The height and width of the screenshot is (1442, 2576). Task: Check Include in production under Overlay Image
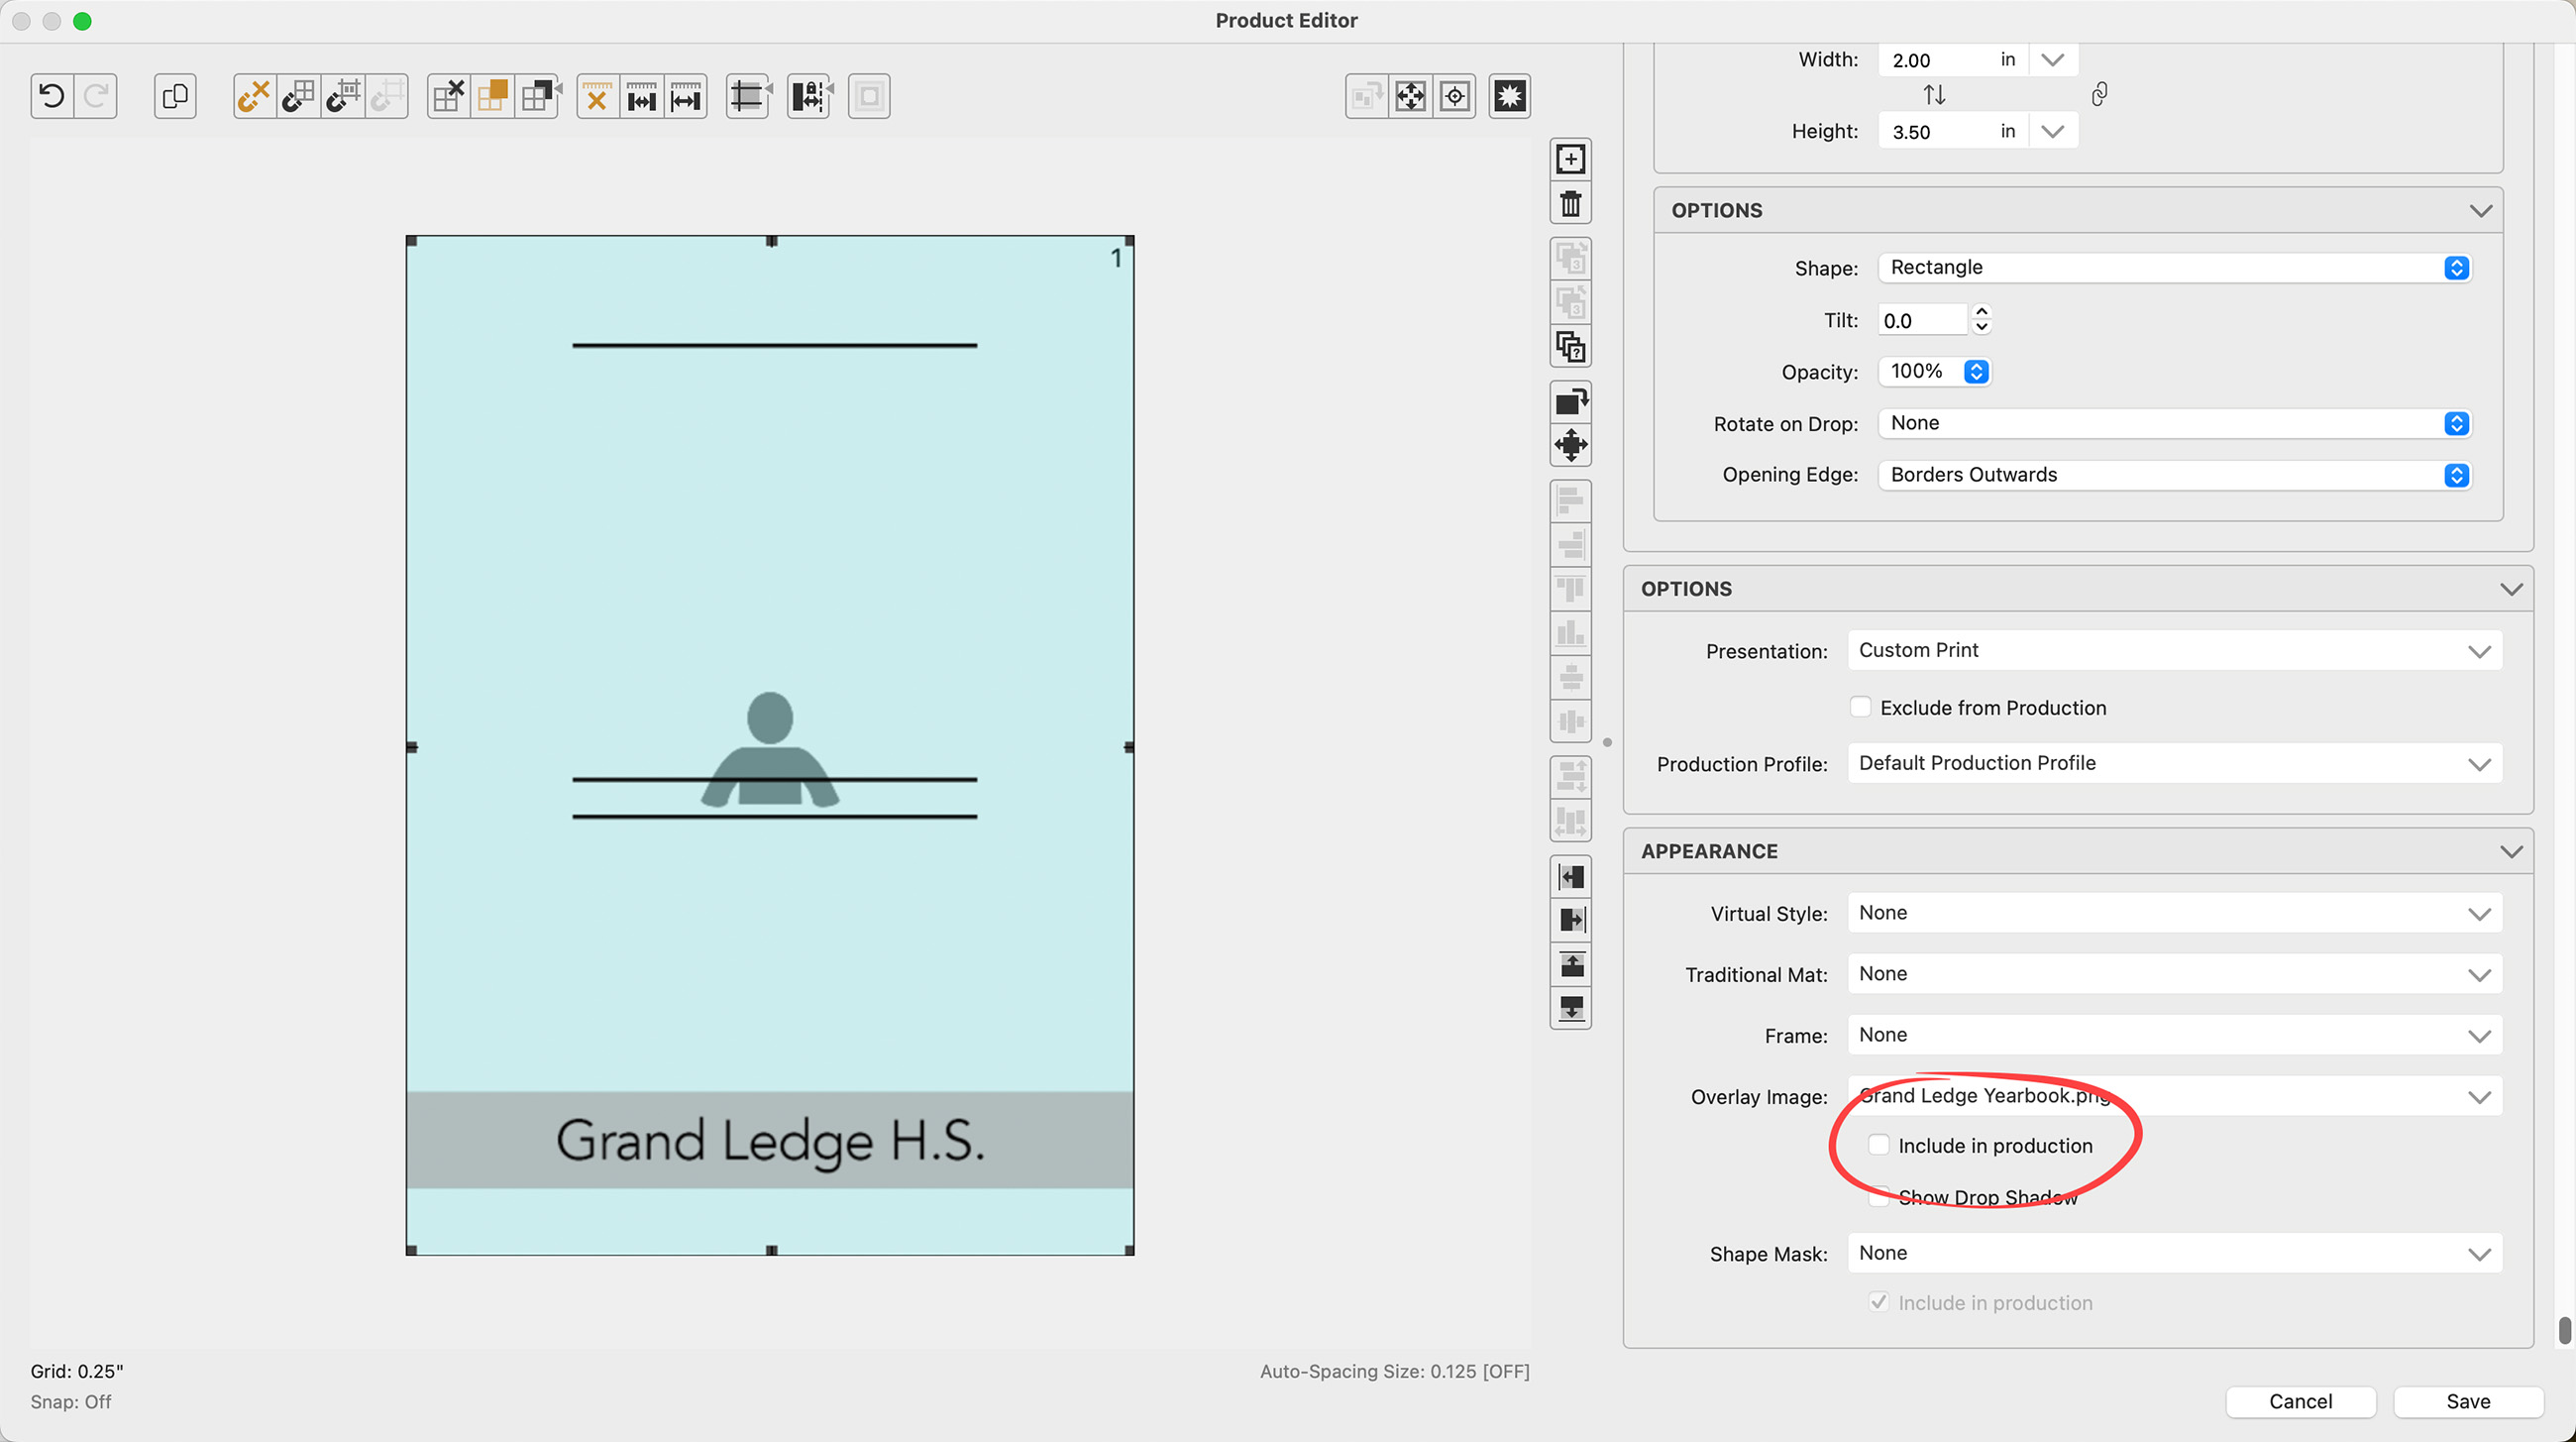1879,1145
